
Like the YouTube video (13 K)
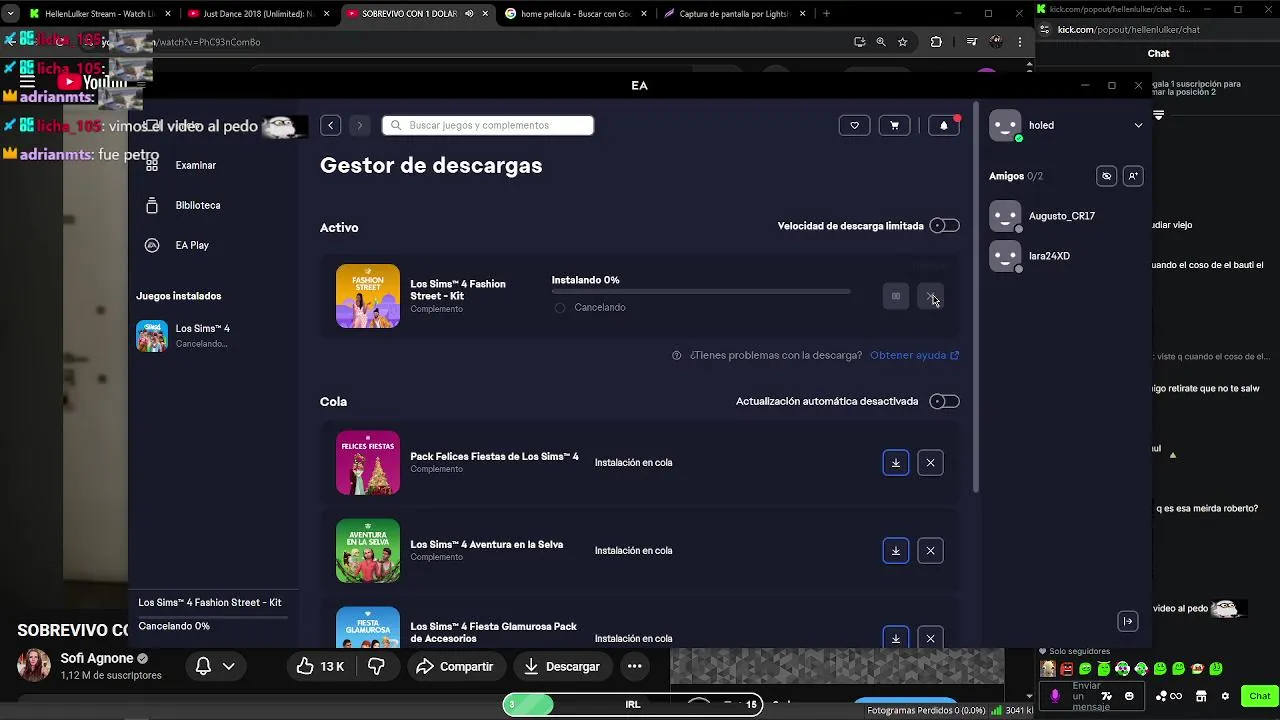[320, 666]
